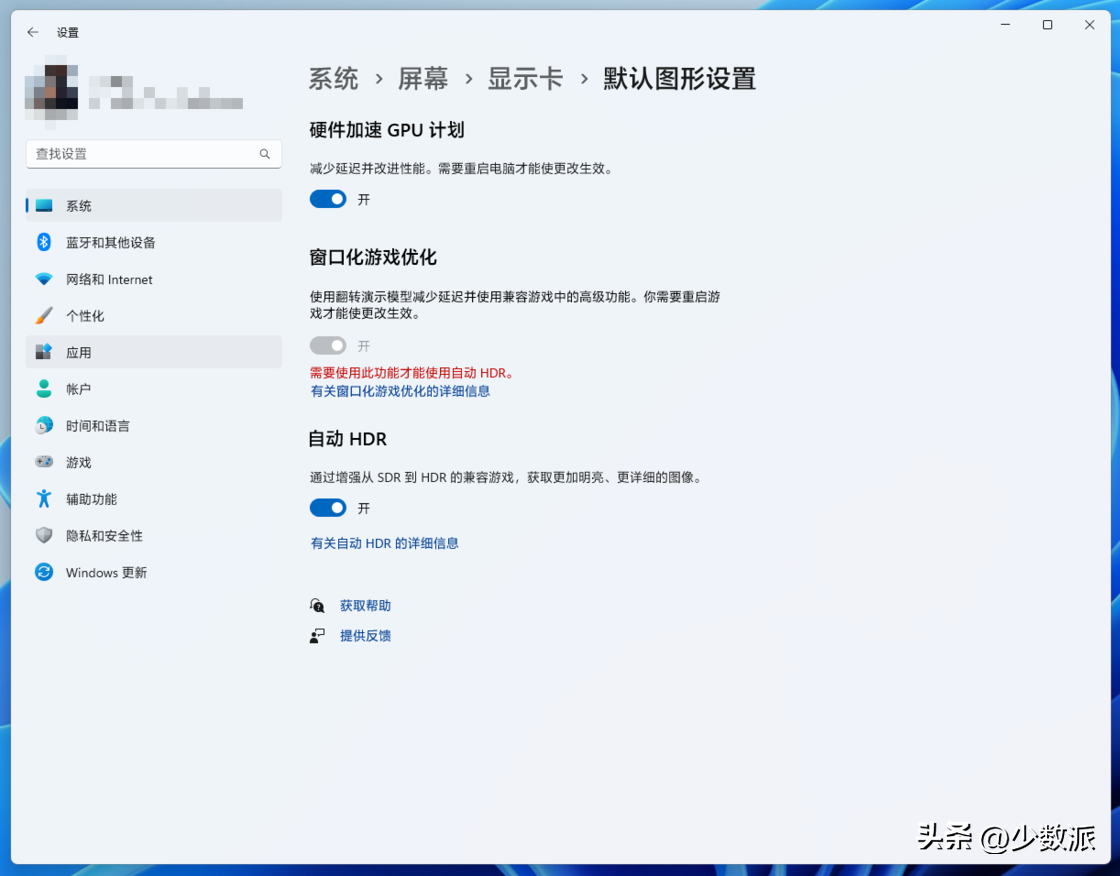
Task: Click the Bluetooth icon in sidebar
Action: click(44, 242)
